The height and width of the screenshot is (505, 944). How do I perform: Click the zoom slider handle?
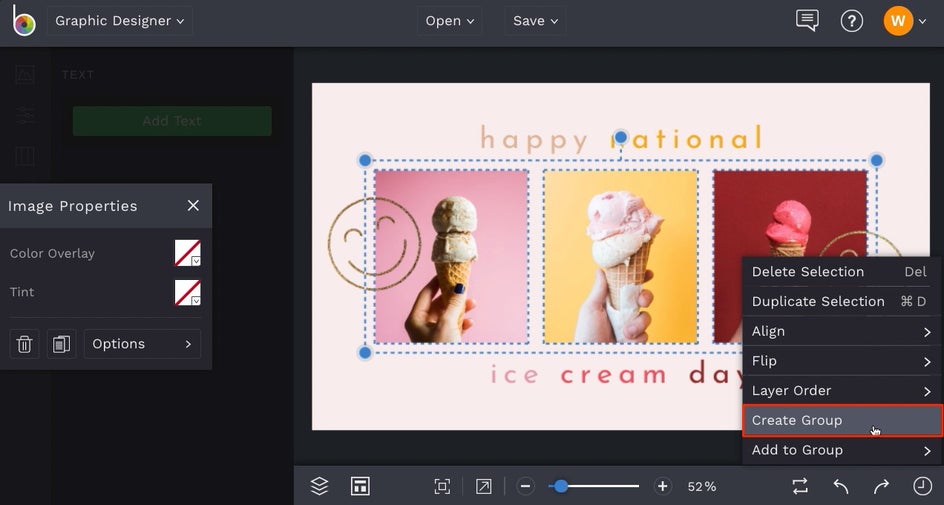pyautogui.click(x=560, y=486)
